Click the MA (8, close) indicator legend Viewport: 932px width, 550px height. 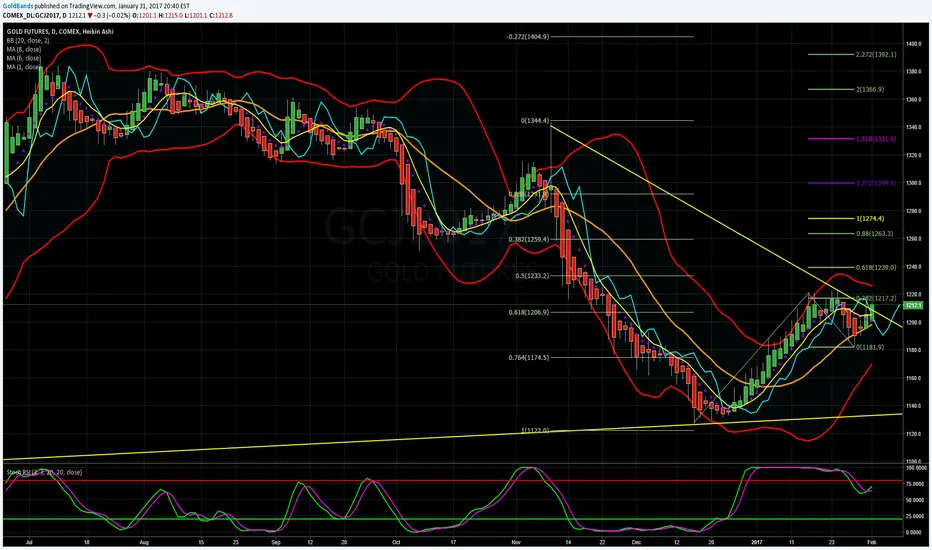[24, 49]
